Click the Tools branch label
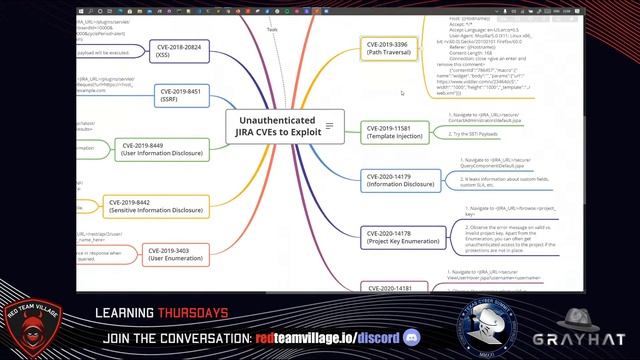The height and width of the screenshot is (360, 640). 272,29
